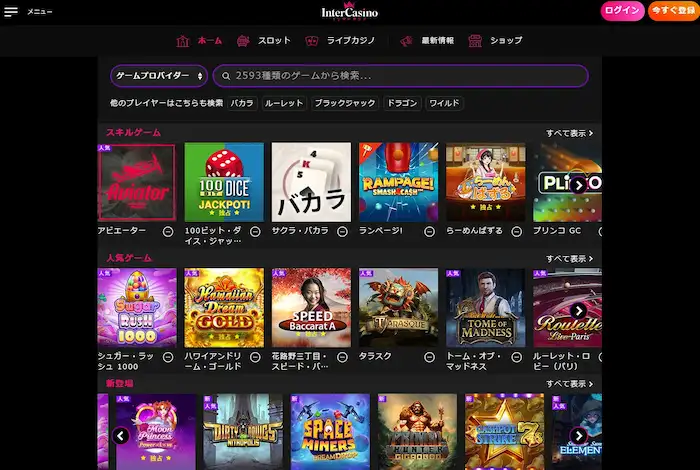
Task: Open the アビエーター info circle icon
Action: [x=168, y=231]
